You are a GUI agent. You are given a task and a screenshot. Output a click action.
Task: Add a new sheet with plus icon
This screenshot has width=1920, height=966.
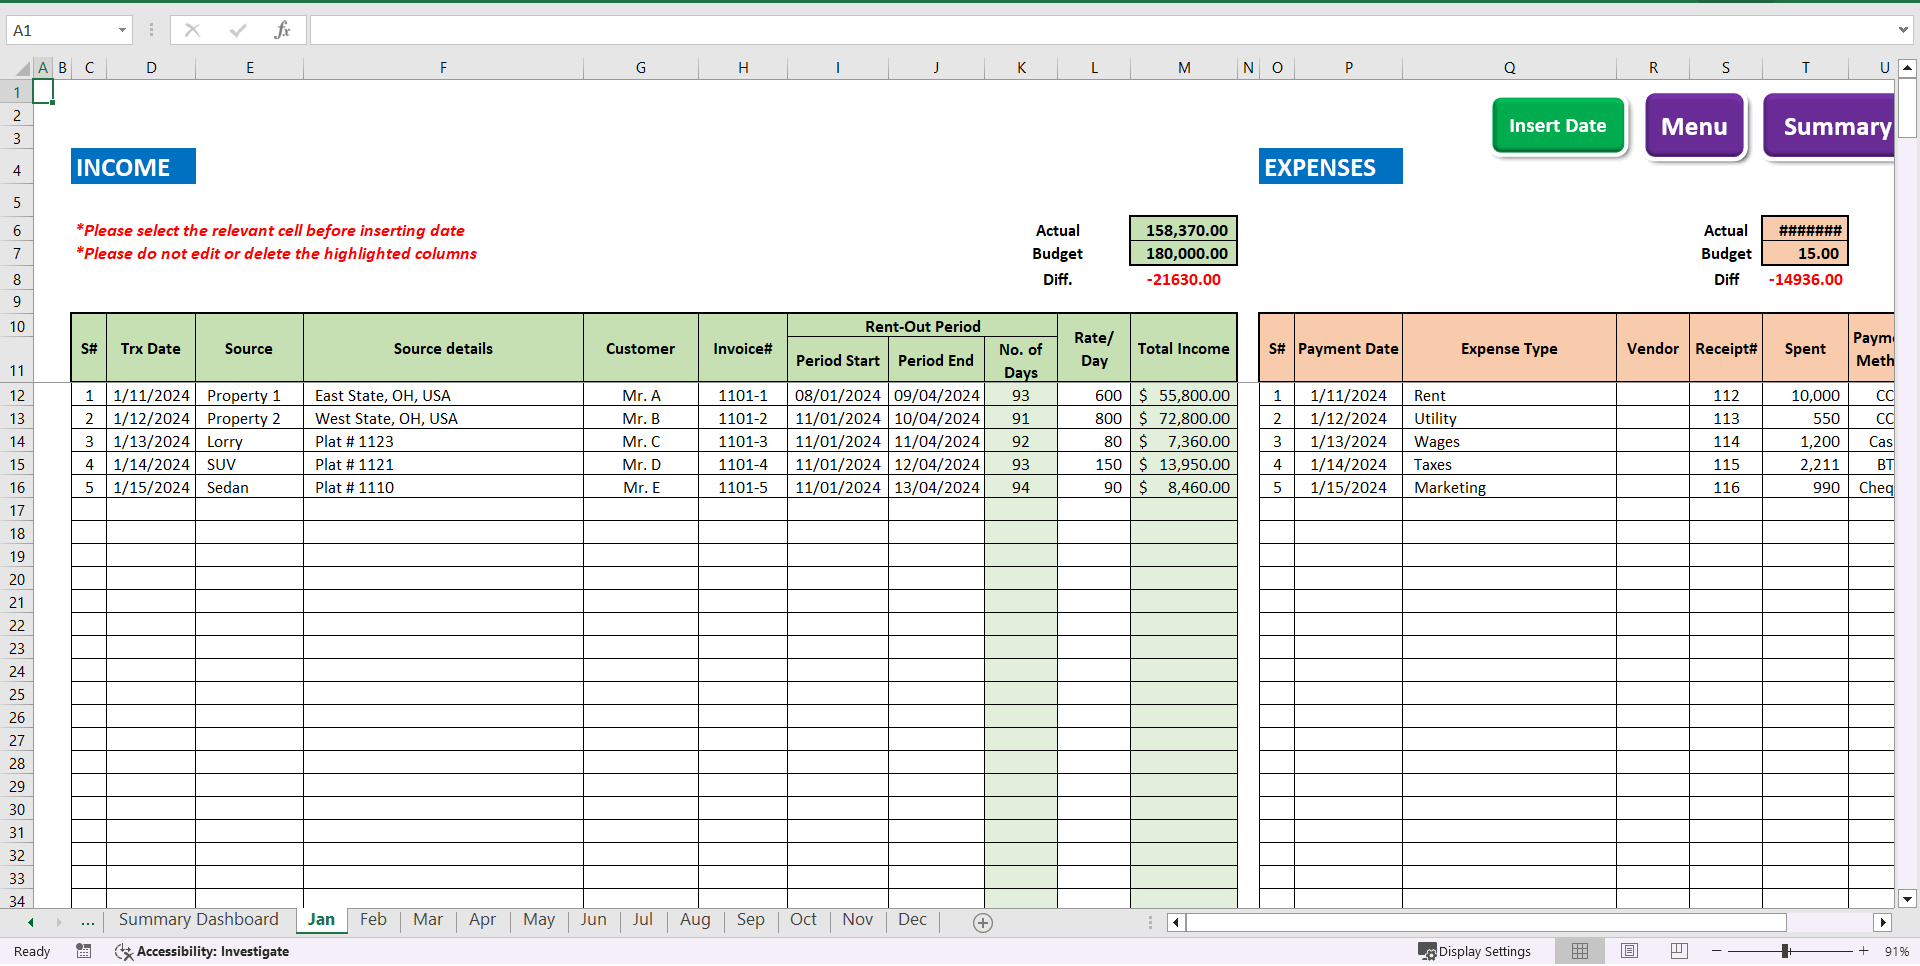pyautogui.click(x=983, y=923)
